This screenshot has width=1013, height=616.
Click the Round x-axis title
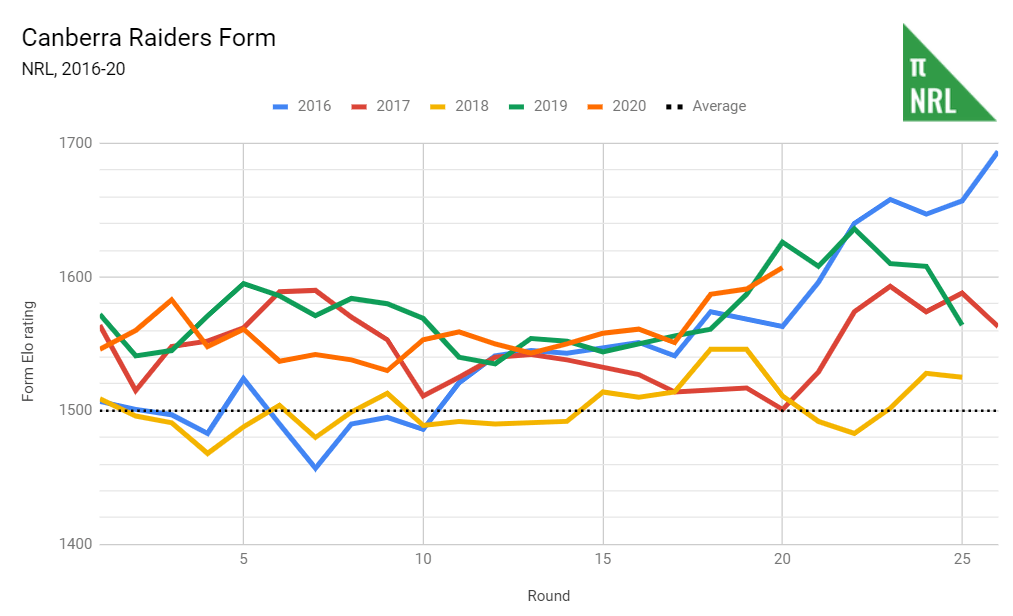tap(548, 596)
